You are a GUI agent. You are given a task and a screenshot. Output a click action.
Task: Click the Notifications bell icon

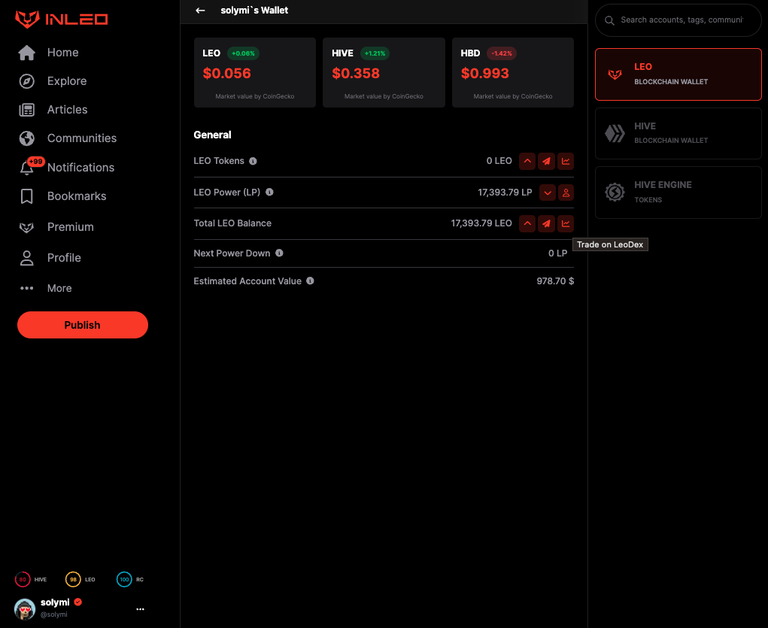[26, 169]
